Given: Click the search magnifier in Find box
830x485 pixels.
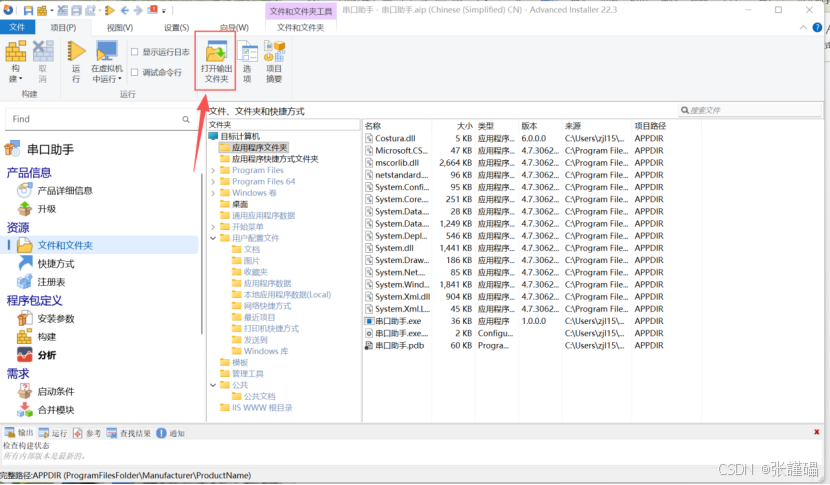Looking at the screenshot, I should 186,120.
